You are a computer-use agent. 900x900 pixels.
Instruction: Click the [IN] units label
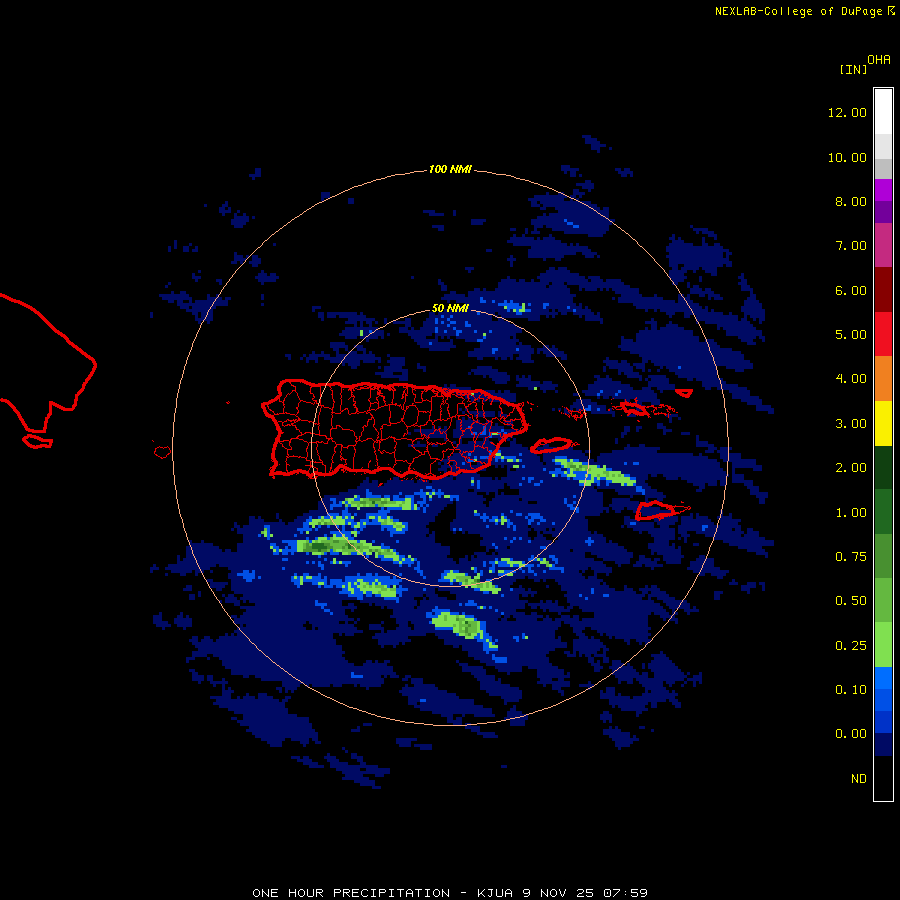pyautogui.click(x=853, y=69)
